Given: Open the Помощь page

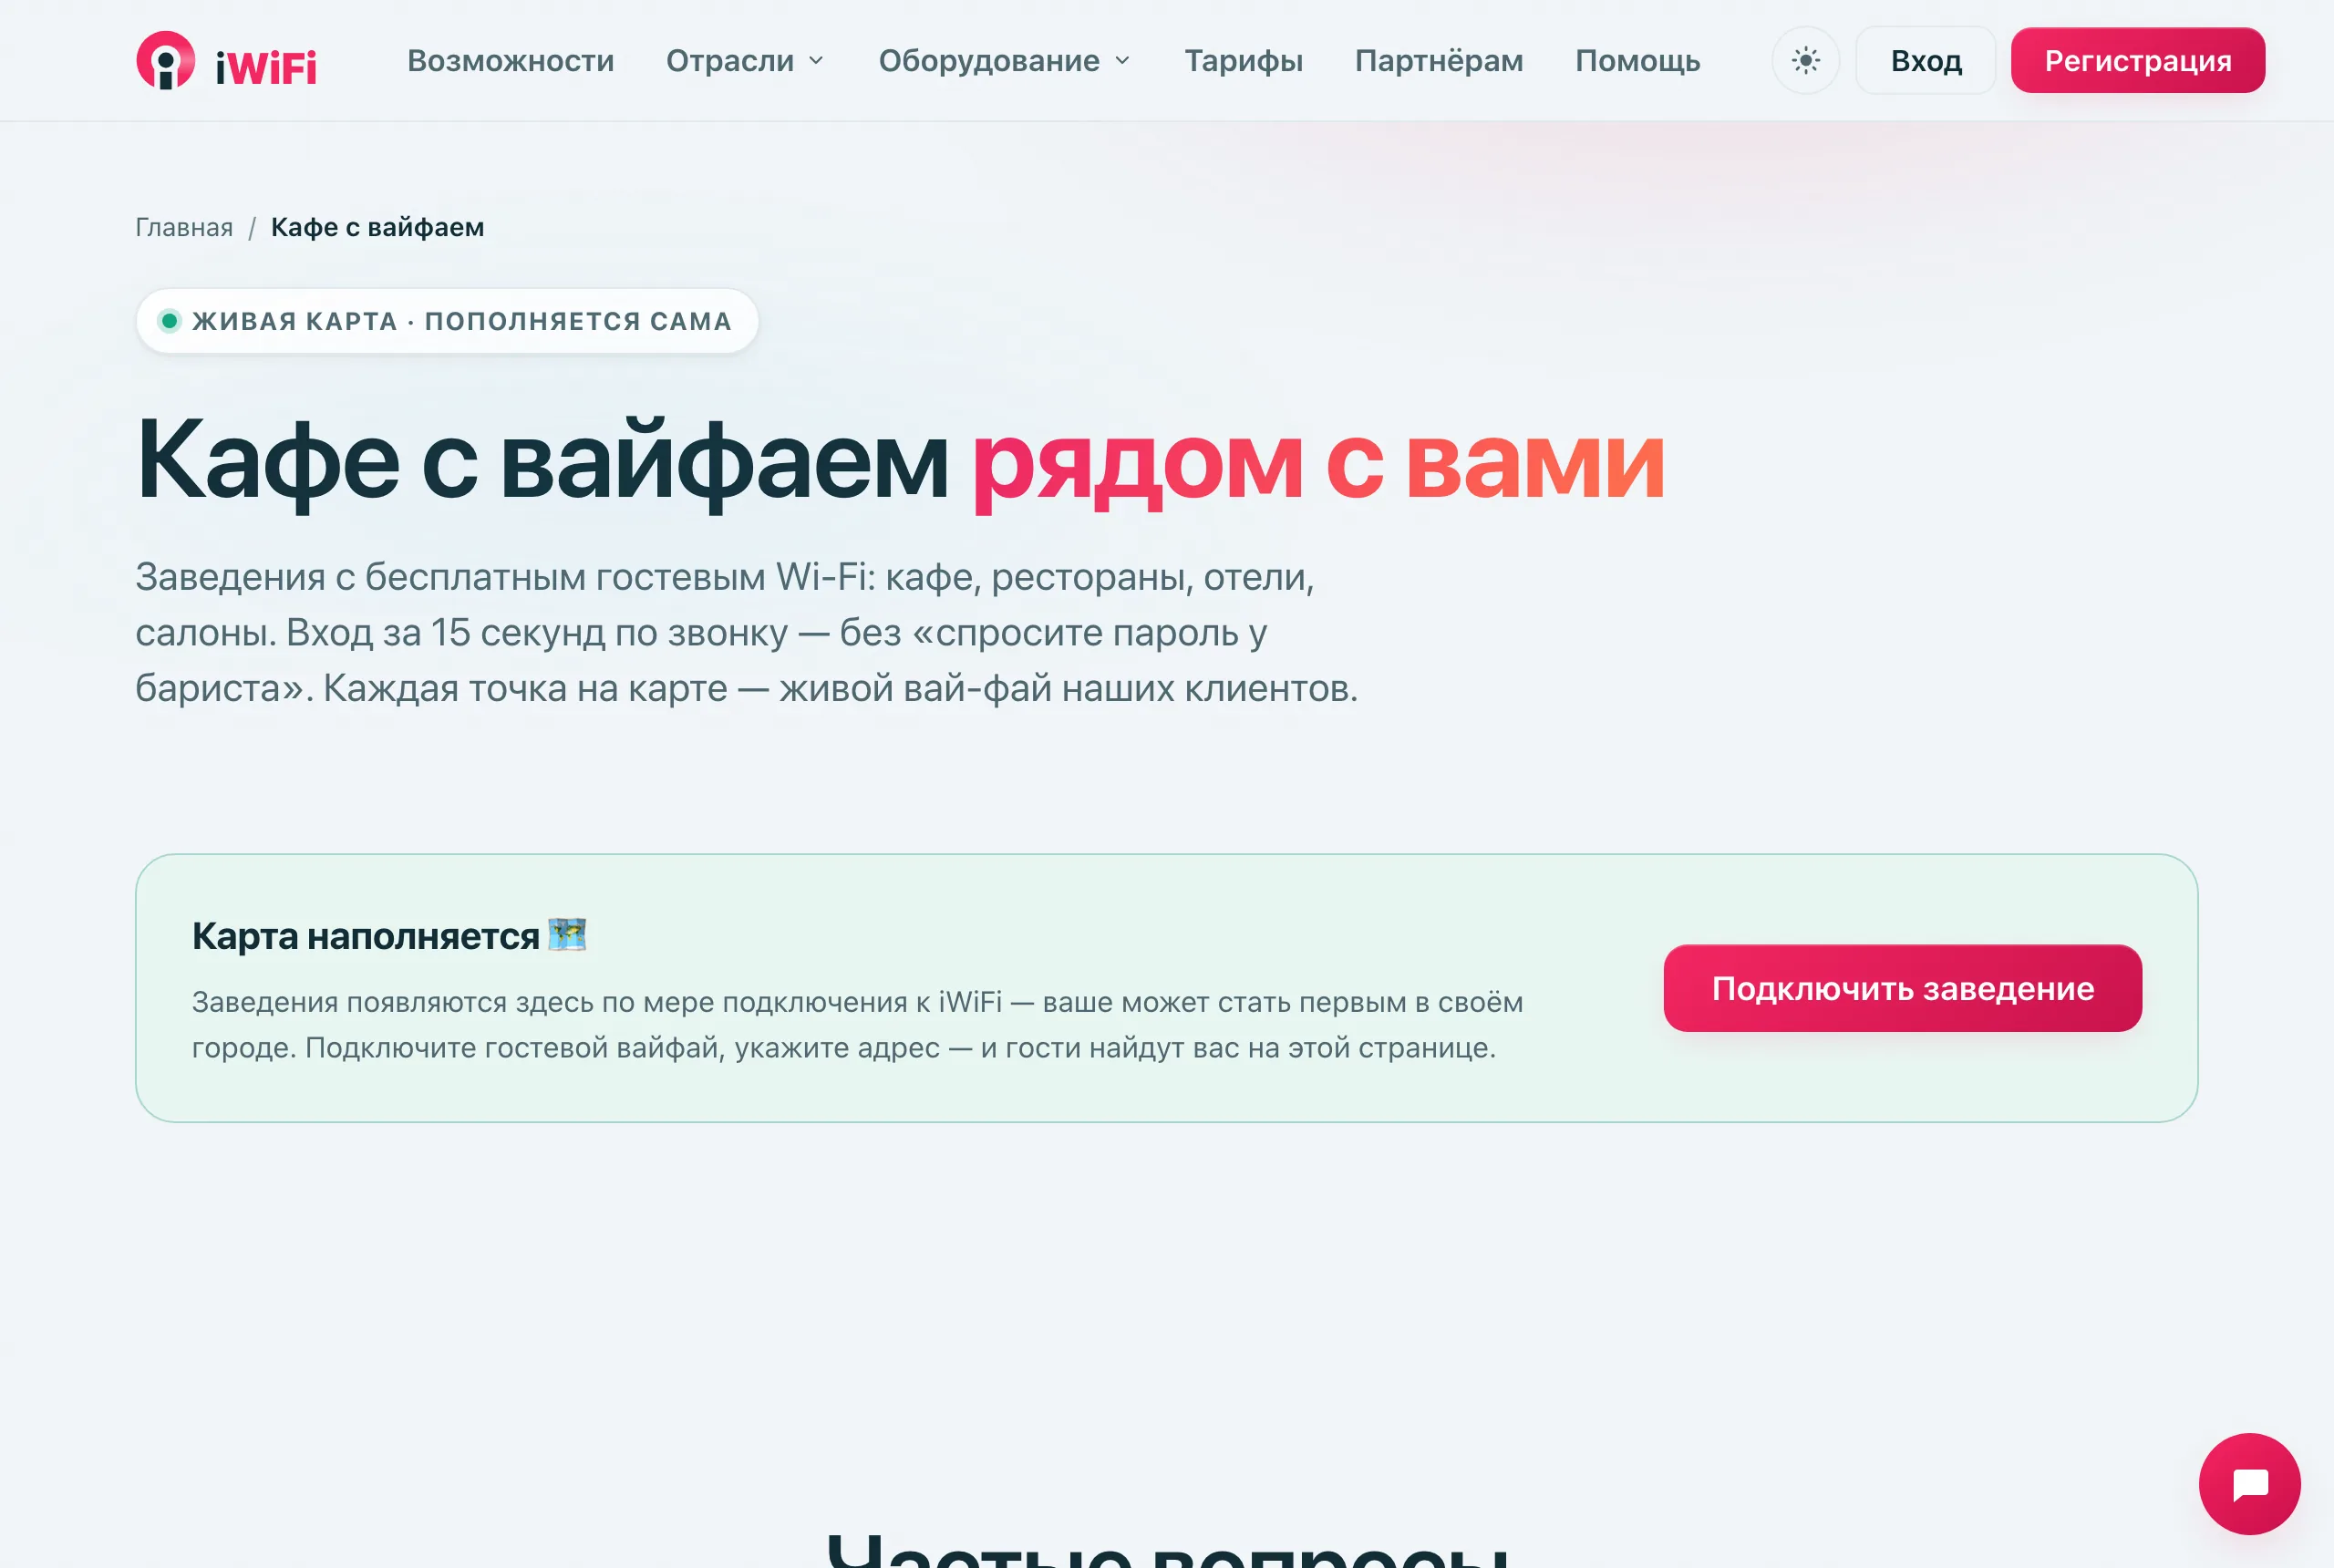Looking at the screenshot, I should pyautogui.click(x=1637, y=61).
